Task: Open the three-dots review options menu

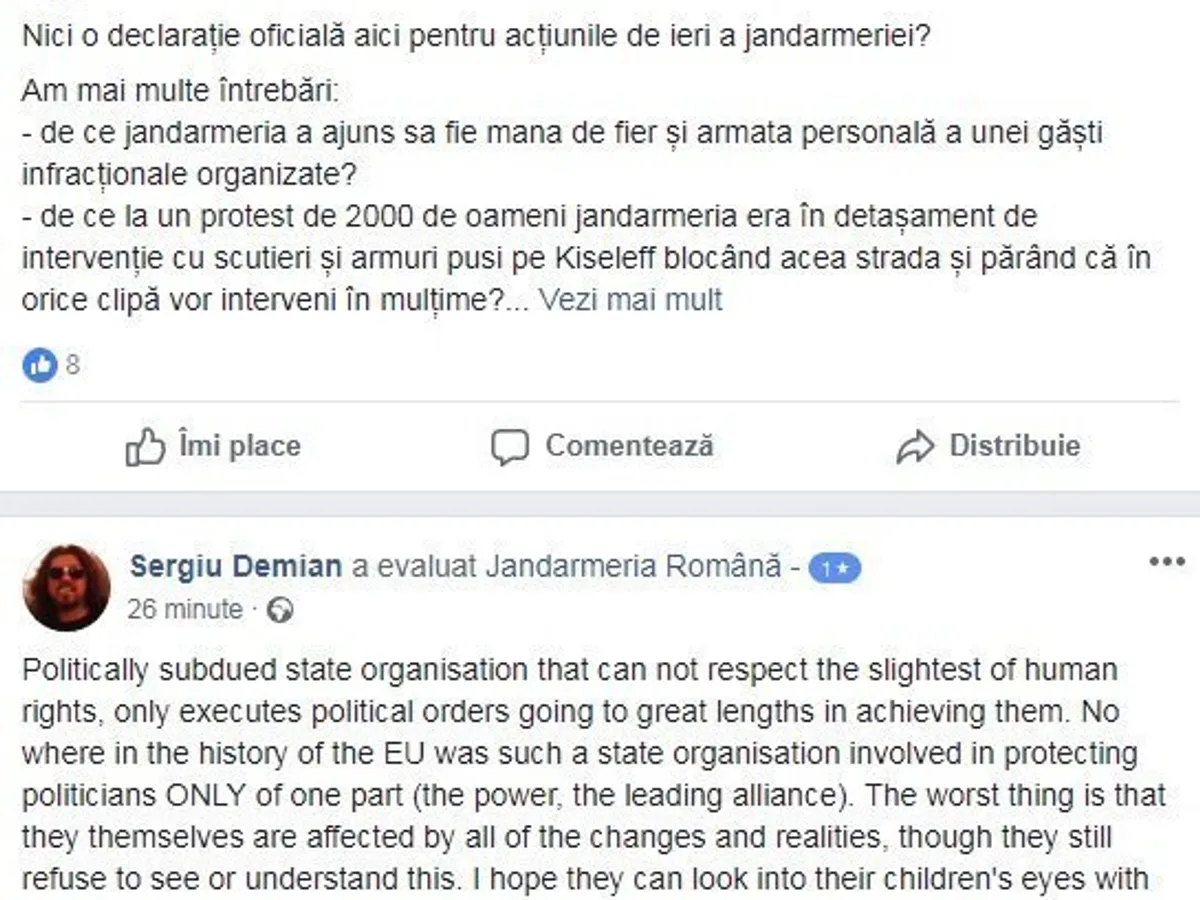Action: (x=1166, y=562)
